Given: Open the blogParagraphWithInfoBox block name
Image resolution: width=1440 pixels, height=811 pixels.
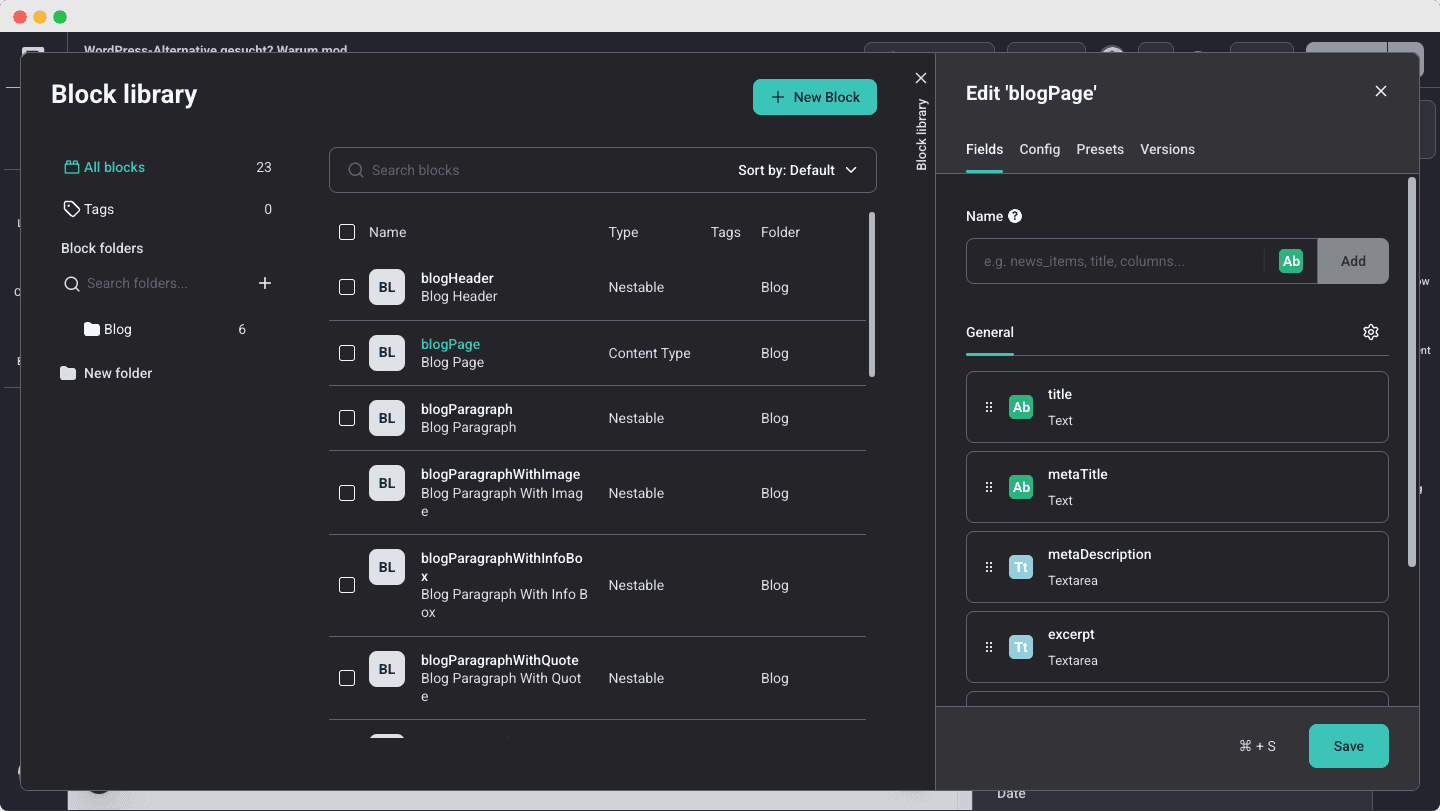Looking at the screenshot, I should 501,567.
